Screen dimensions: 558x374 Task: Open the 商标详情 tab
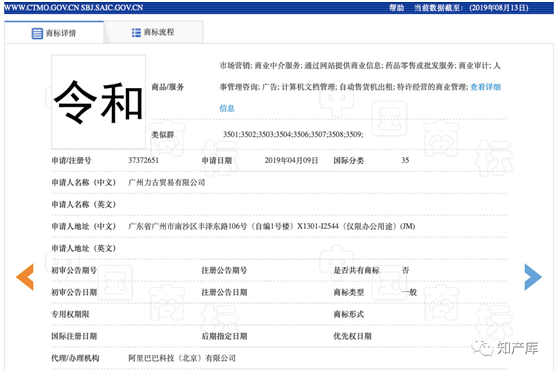(54, 33)
